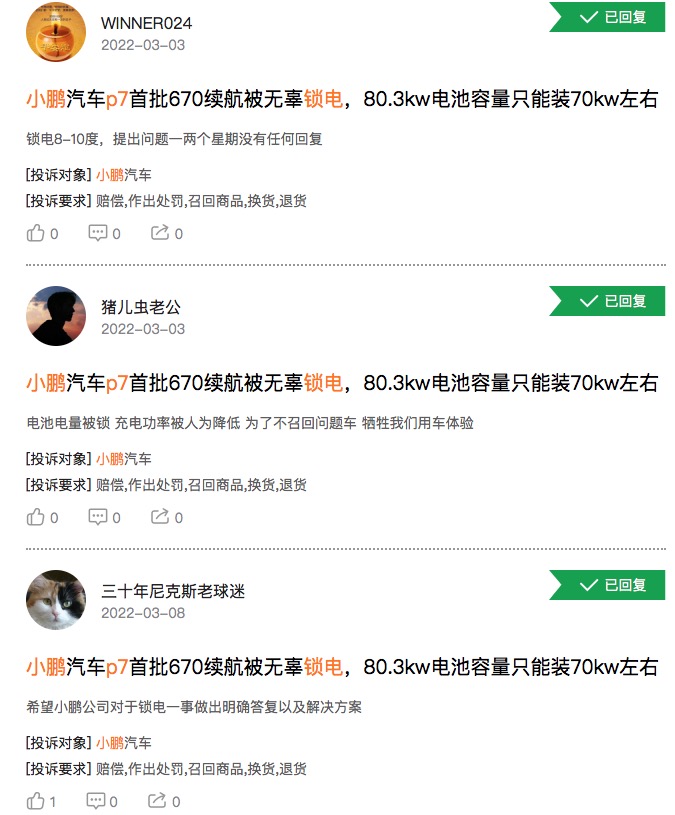This screenshot has height=815, width=675.
Task: Click 已回复 badge on WINNER024's post
Action: pos(607,17)
